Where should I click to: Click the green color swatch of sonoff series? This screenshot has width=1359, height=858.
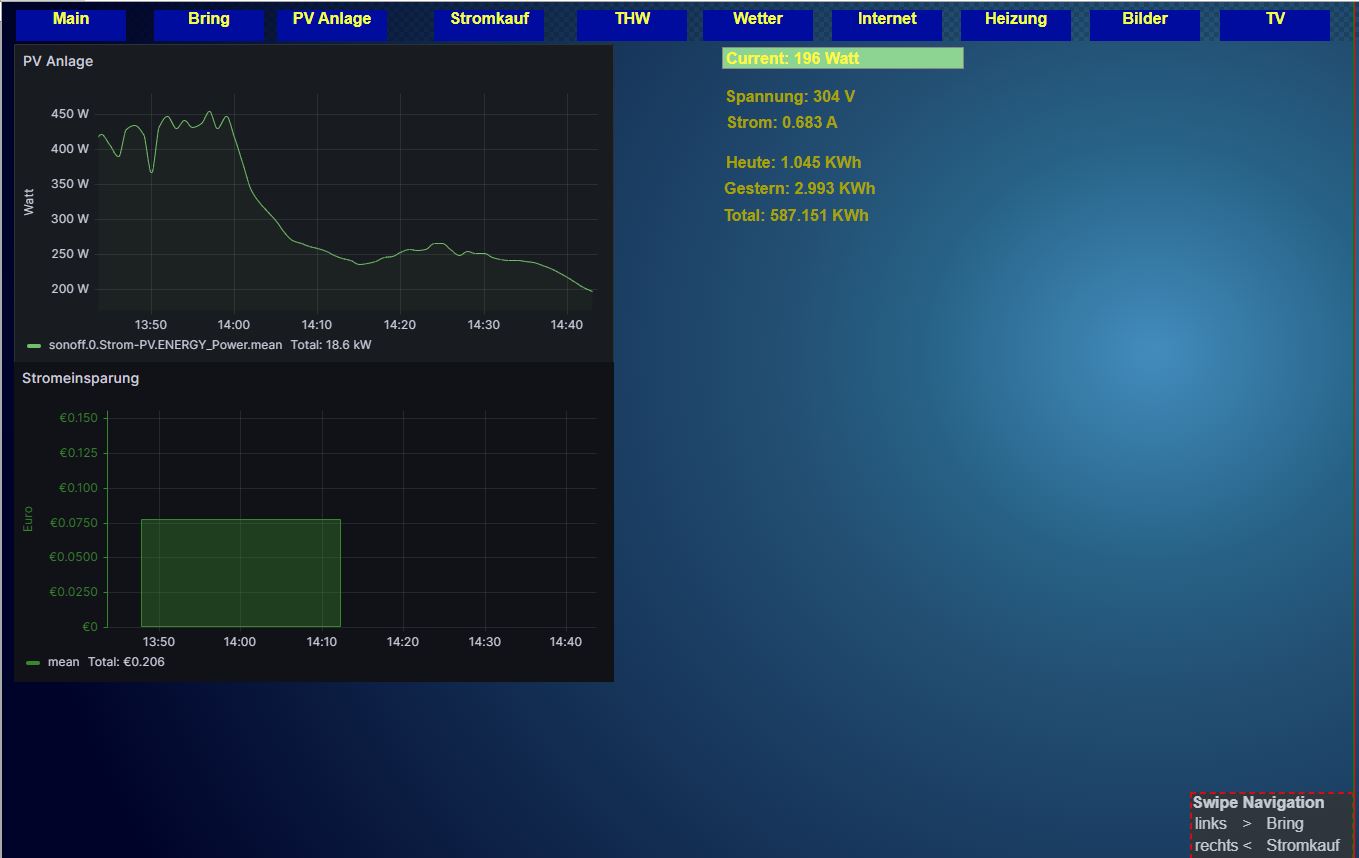(x=34, y=345)
